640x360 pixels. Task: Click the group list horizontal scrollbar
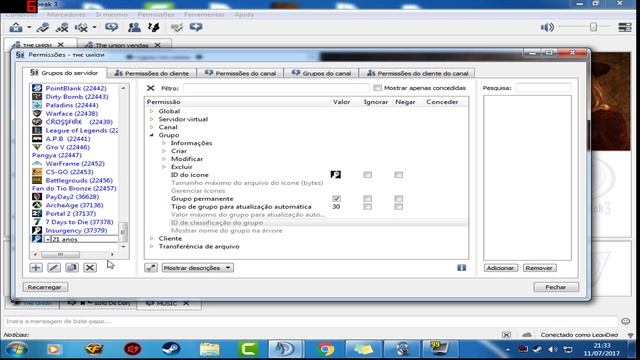click(60, 254)
